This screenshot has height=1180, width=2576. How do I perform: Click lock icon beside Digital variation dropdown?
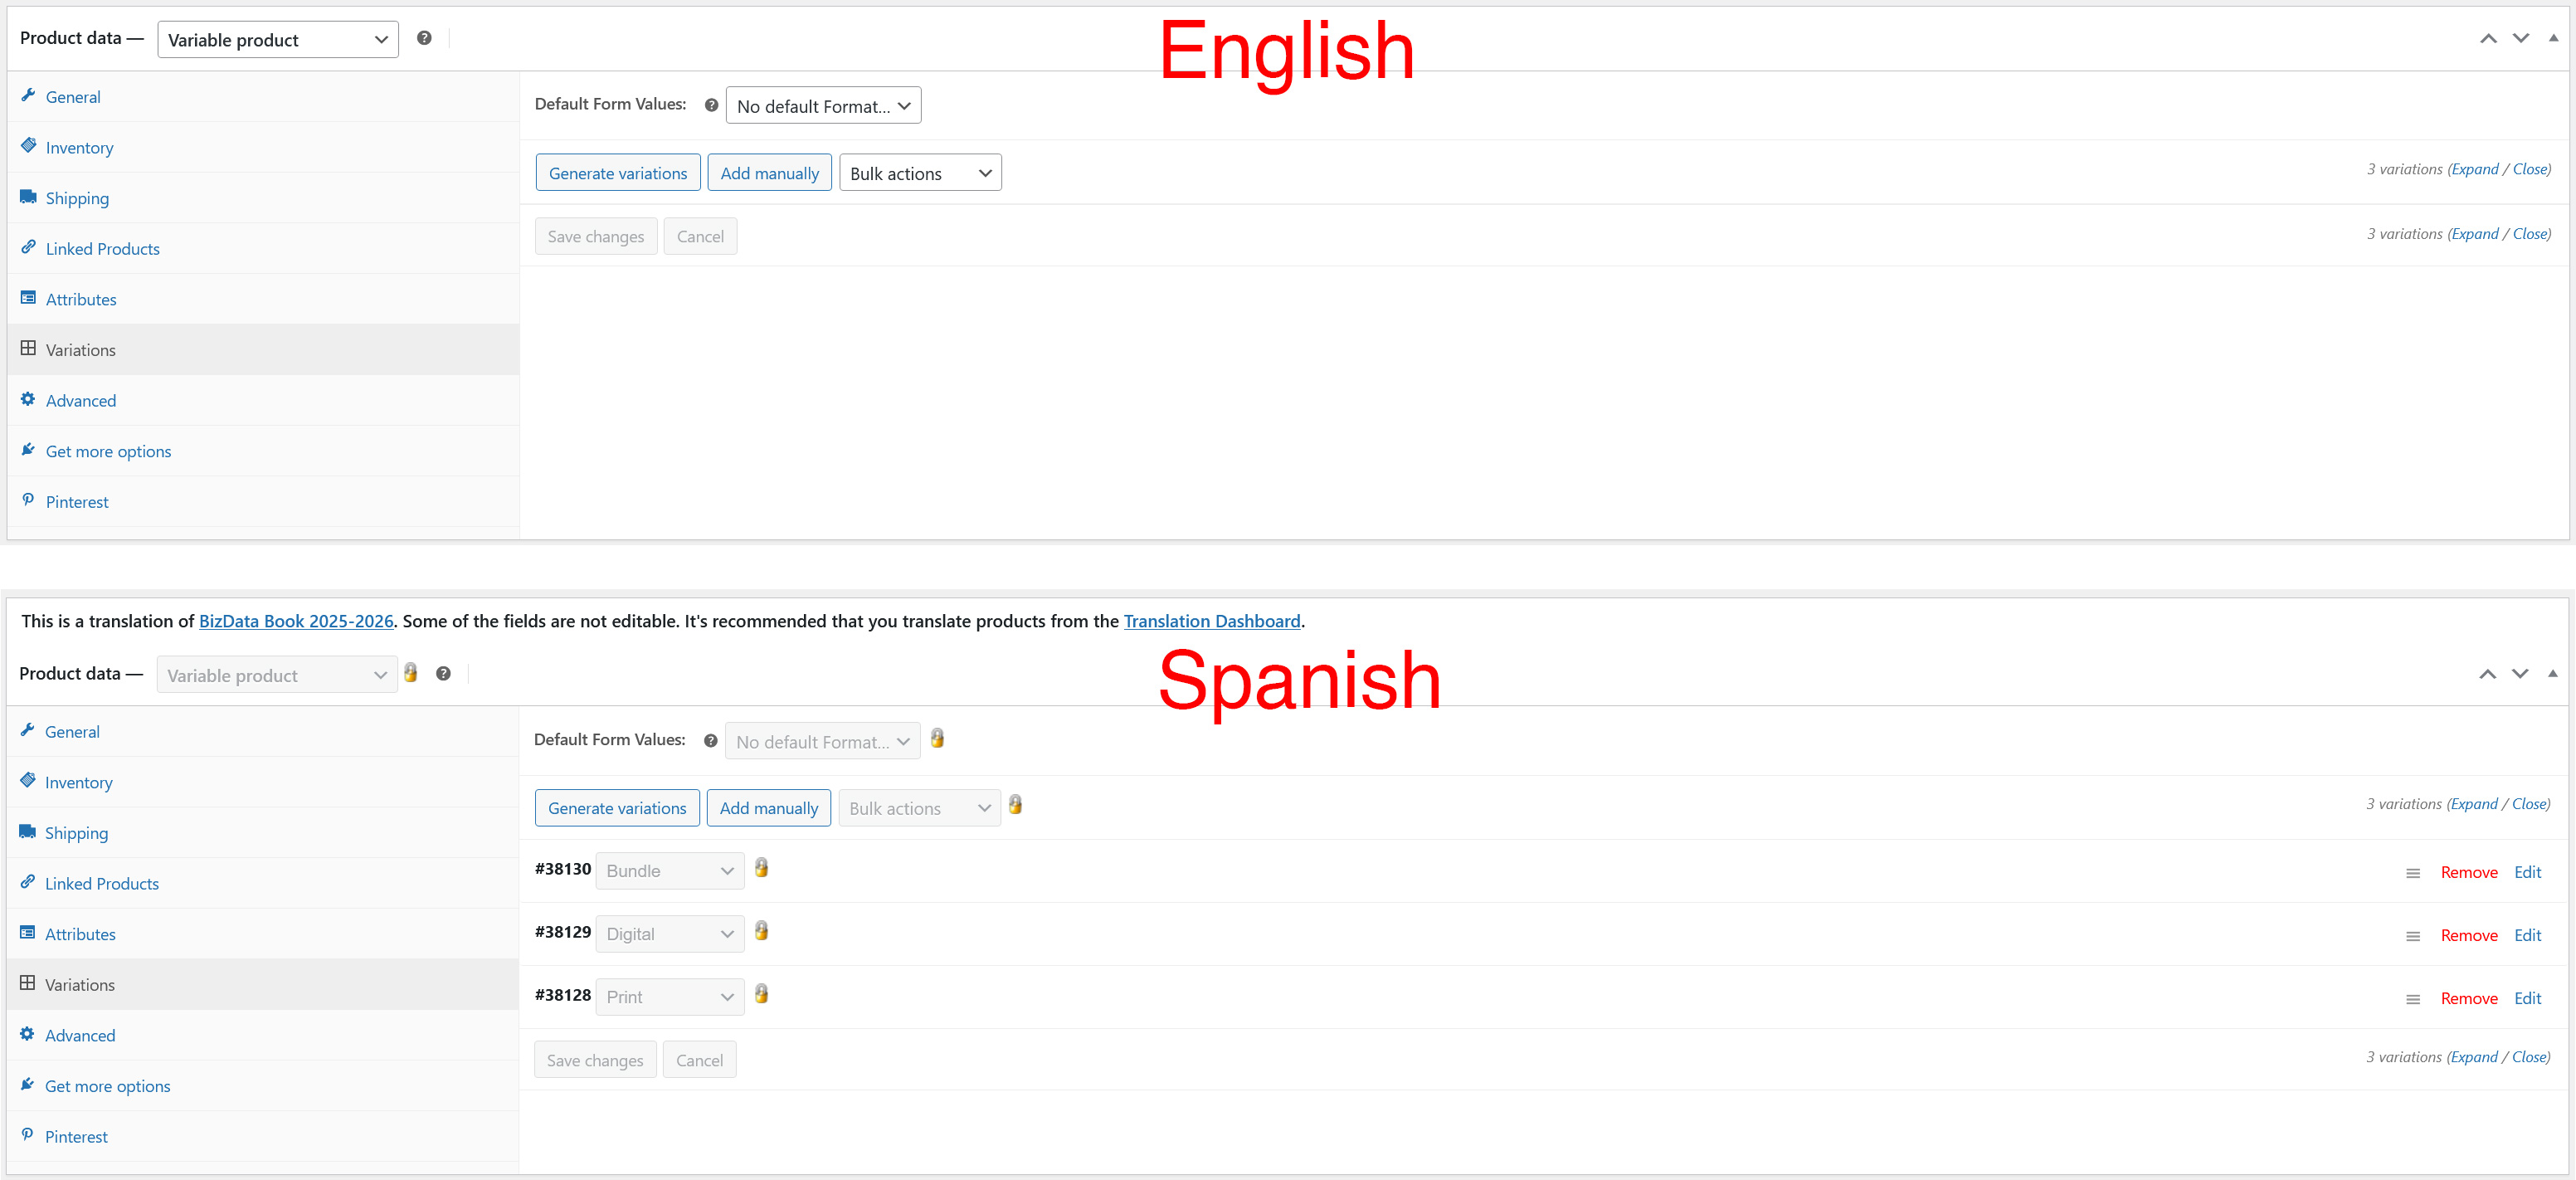click(761, 931)
